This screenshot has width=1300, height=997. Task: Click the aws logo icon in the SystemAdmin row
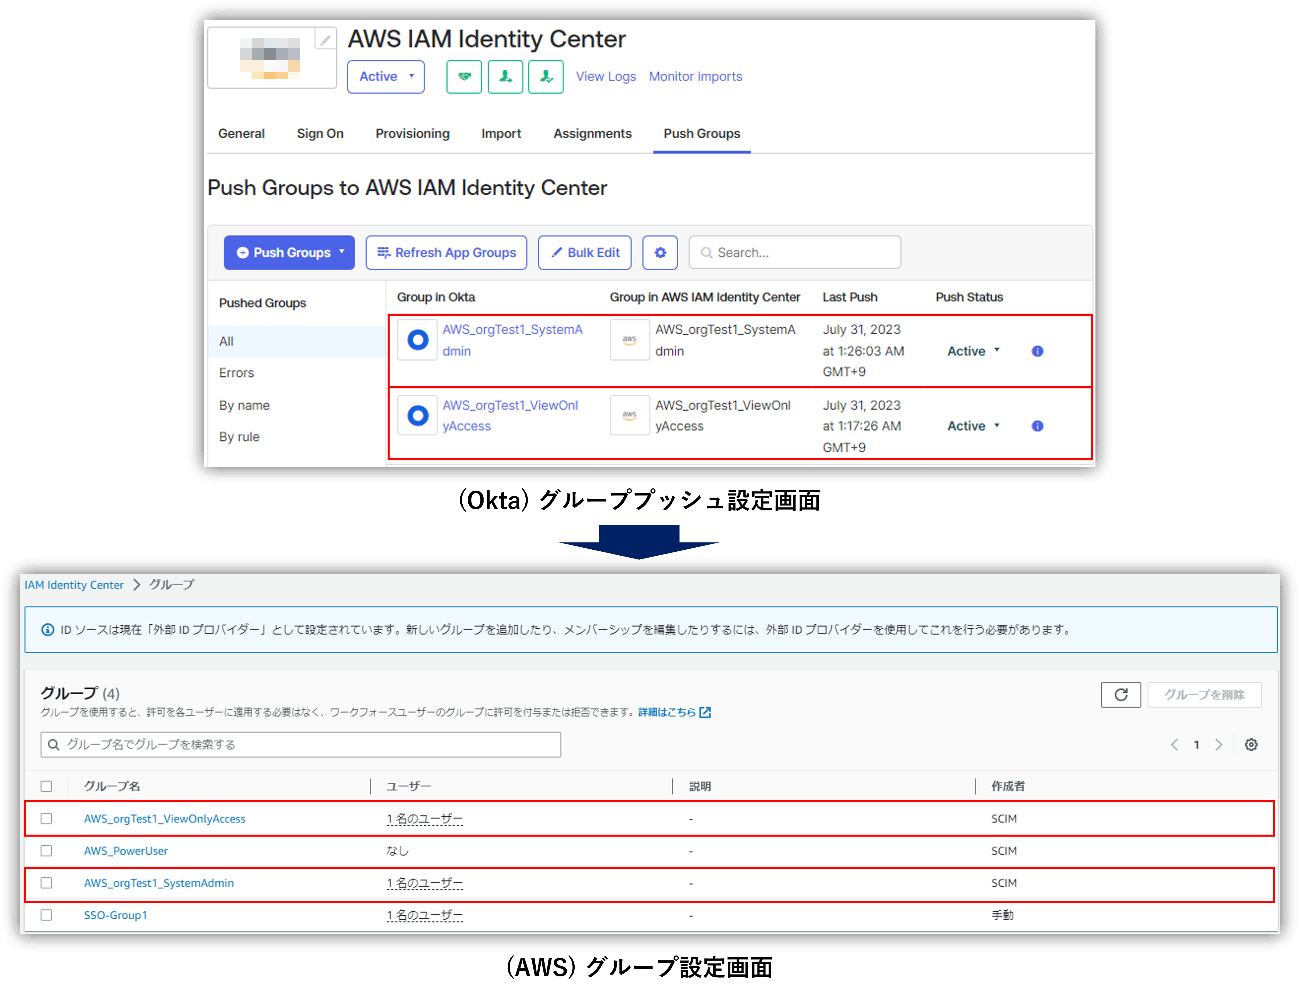click(x=630, y=340)
